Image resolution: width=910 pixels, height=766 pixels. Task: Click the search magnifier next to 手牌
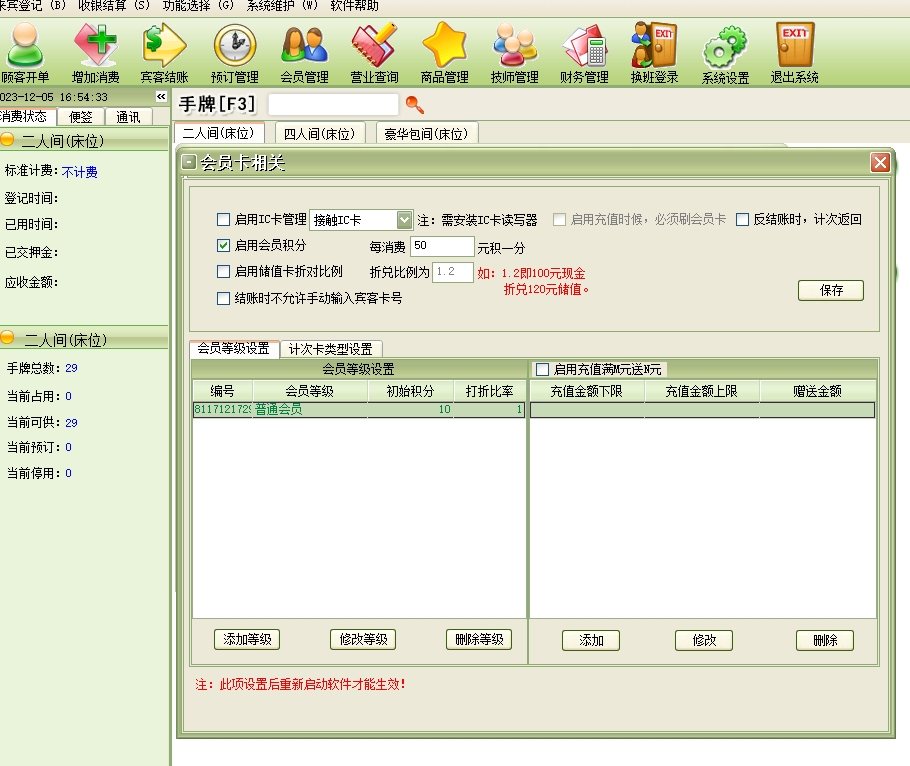[x=415, y=105]
